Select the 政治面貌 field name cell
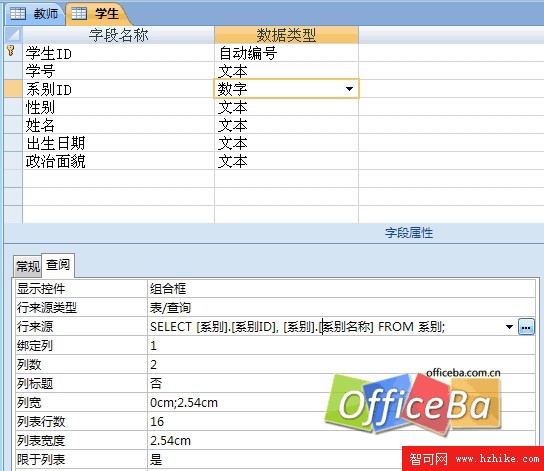The height and width of the screenshot is (471, 544). tap(118, 161)
